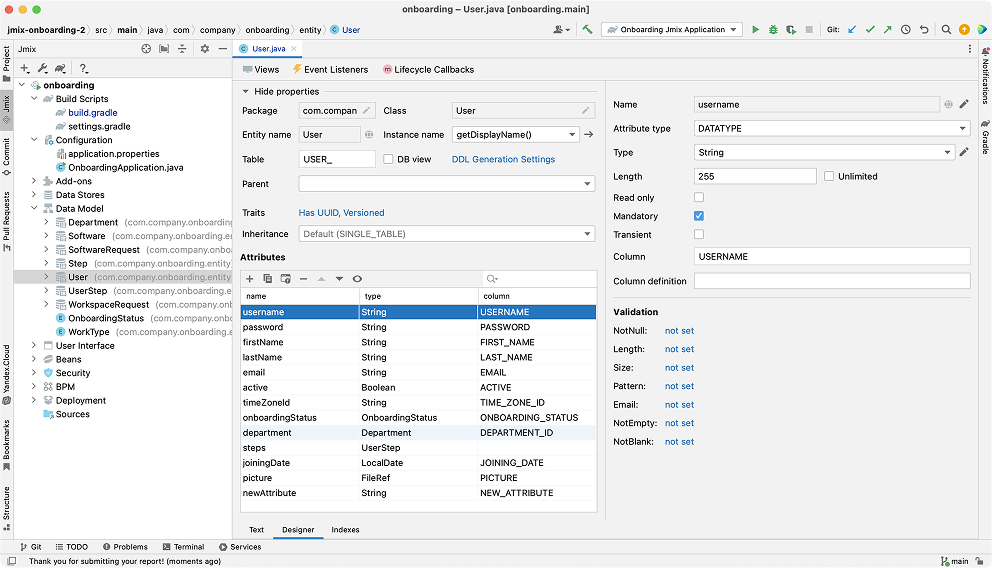Run the Onboarding Jmix Application
Screen dimensions: 992x568
pos(755,30)
